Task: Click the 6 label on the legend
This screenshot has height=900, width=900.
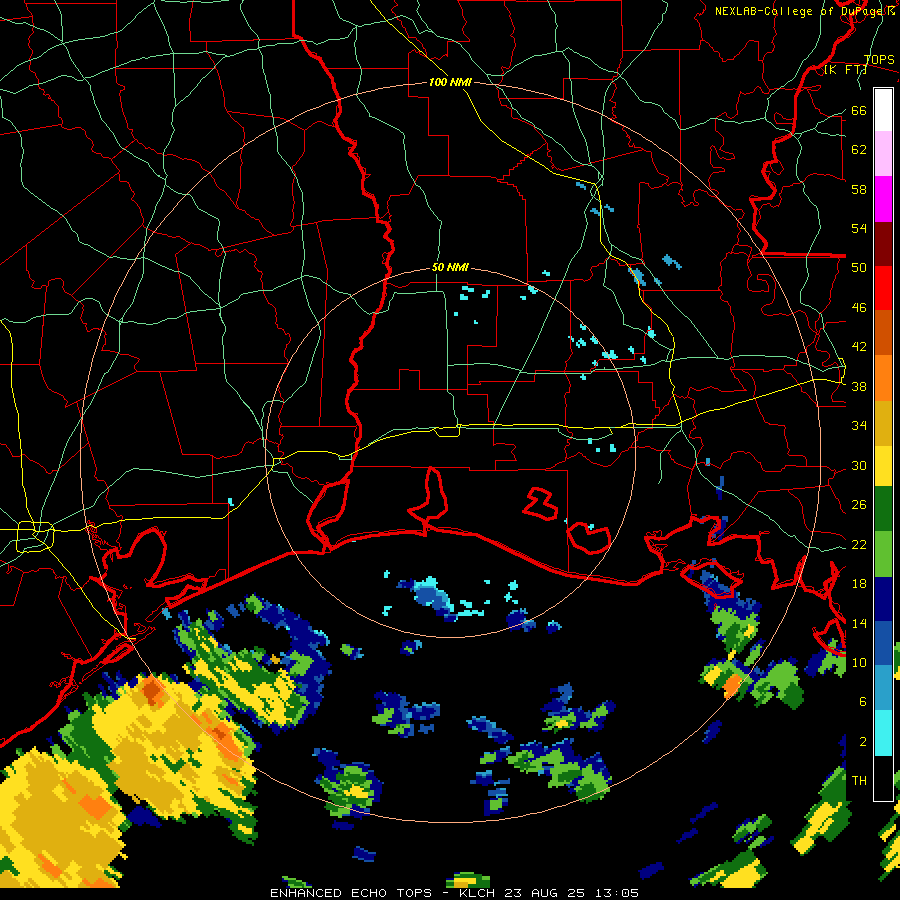Action: click(863, 702)
